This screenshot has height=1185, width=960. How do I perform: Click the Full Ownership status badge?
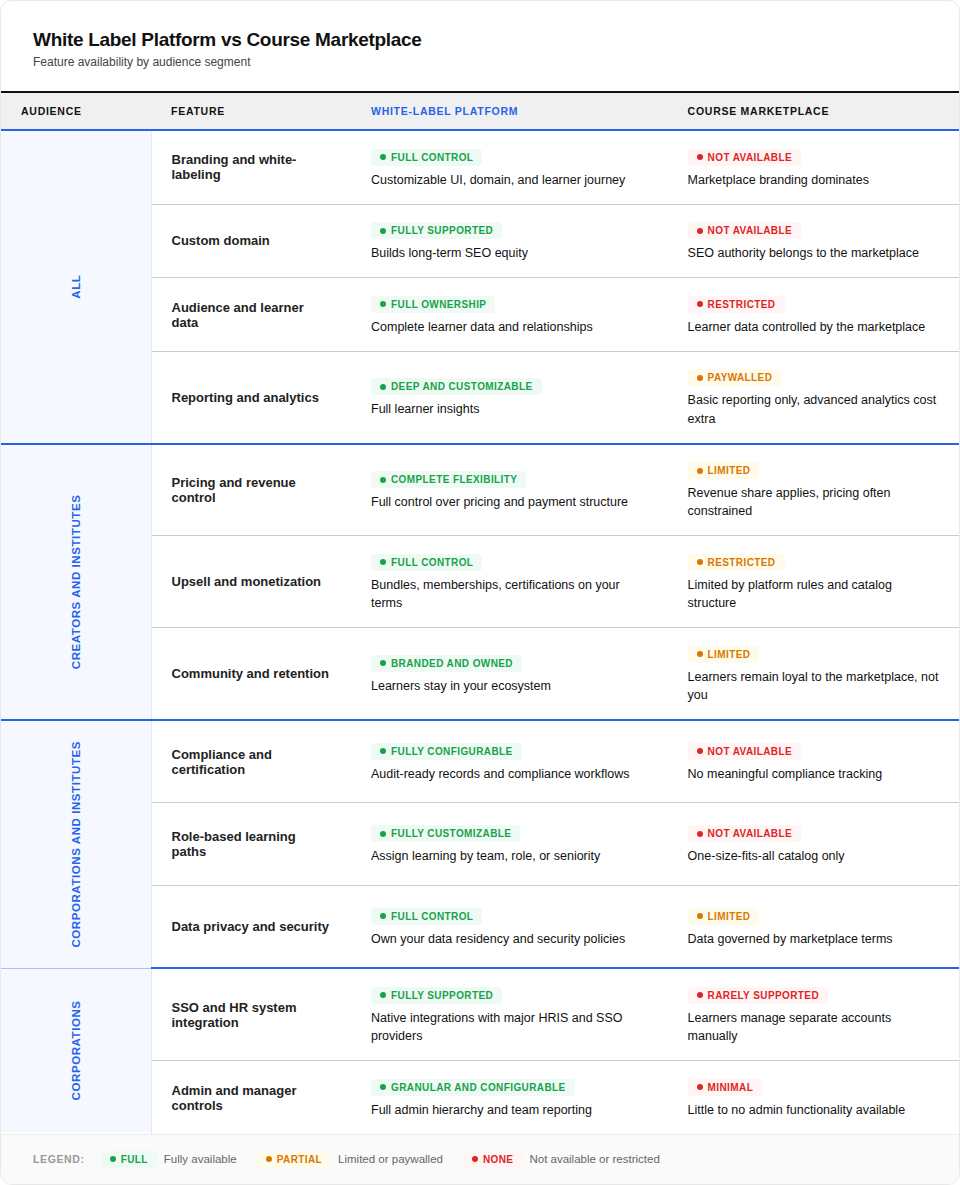432,304
